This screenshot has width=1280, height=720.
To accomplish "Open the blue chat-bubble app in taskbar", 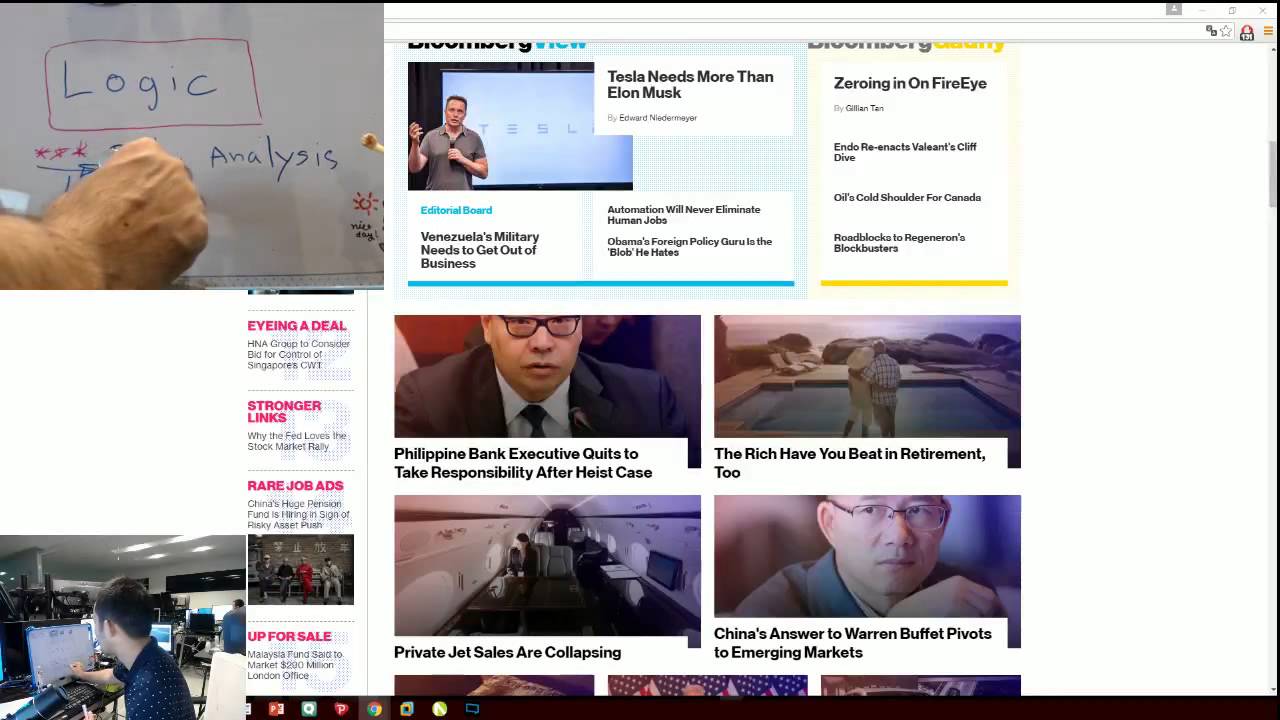I will click(472, 709).
